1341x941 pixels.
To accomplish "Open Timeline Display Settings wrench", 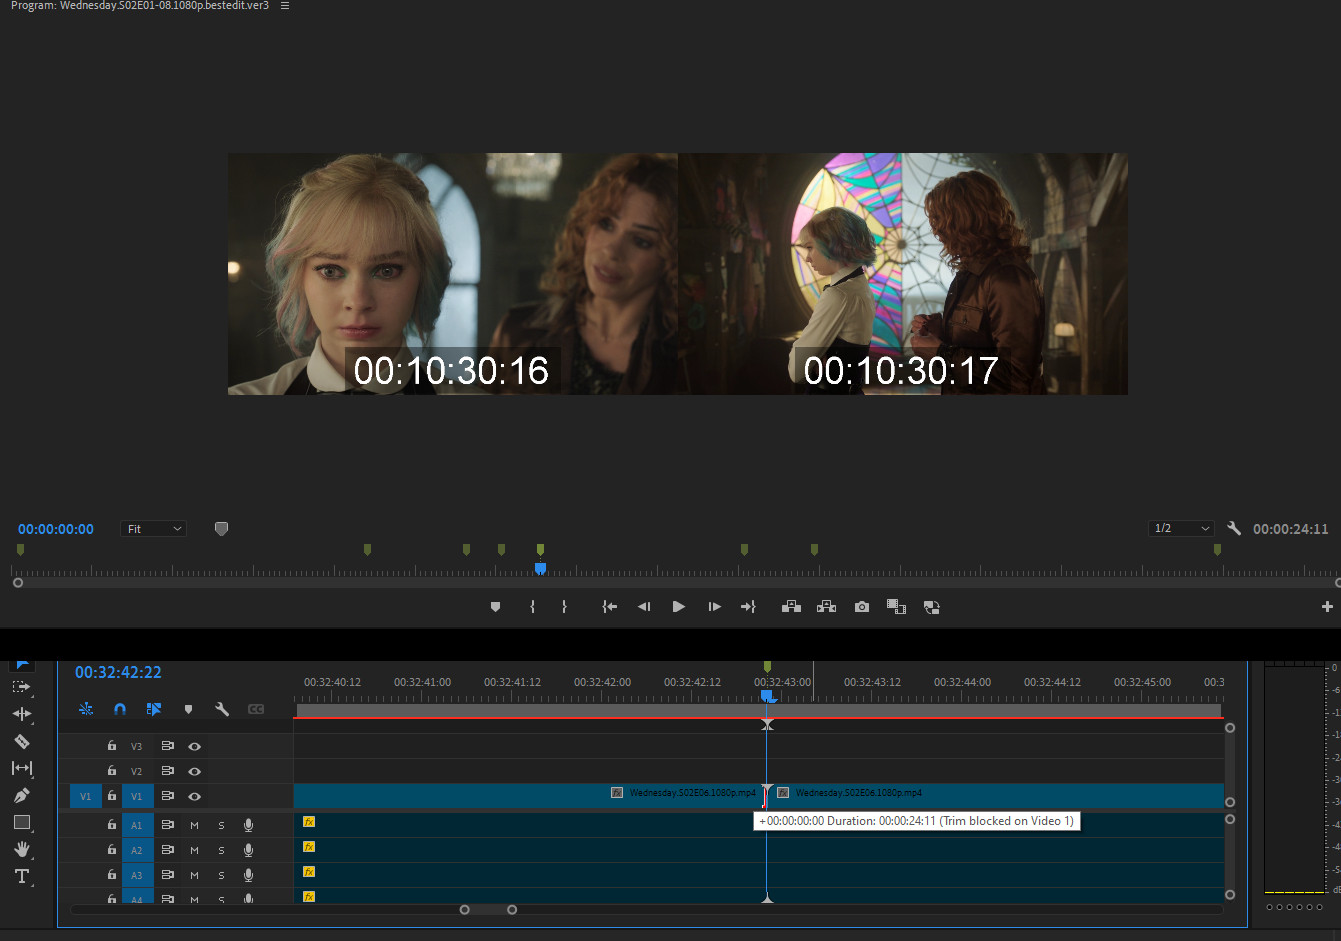I will click(x=222, y=709).
